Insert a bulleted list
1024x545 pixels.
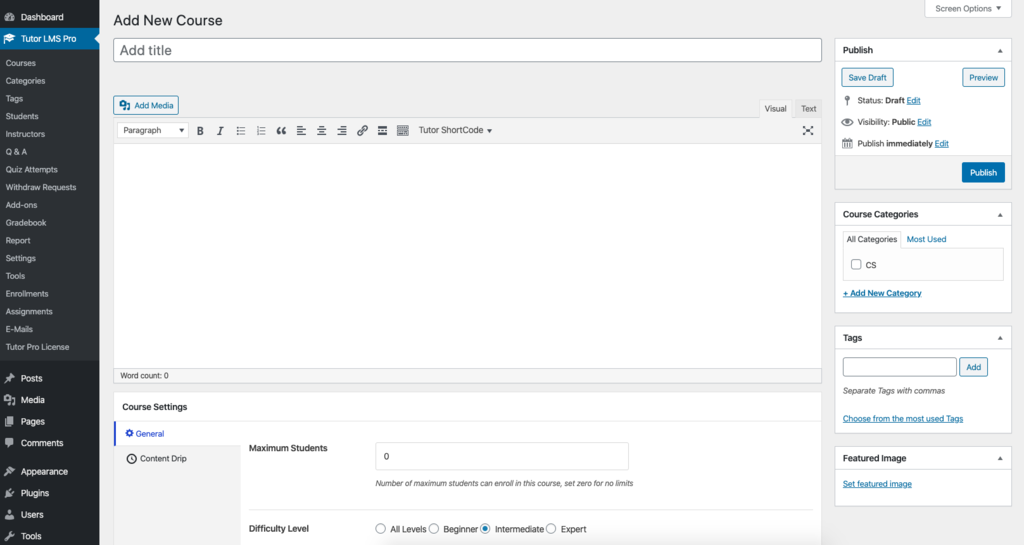pos(241,131)
